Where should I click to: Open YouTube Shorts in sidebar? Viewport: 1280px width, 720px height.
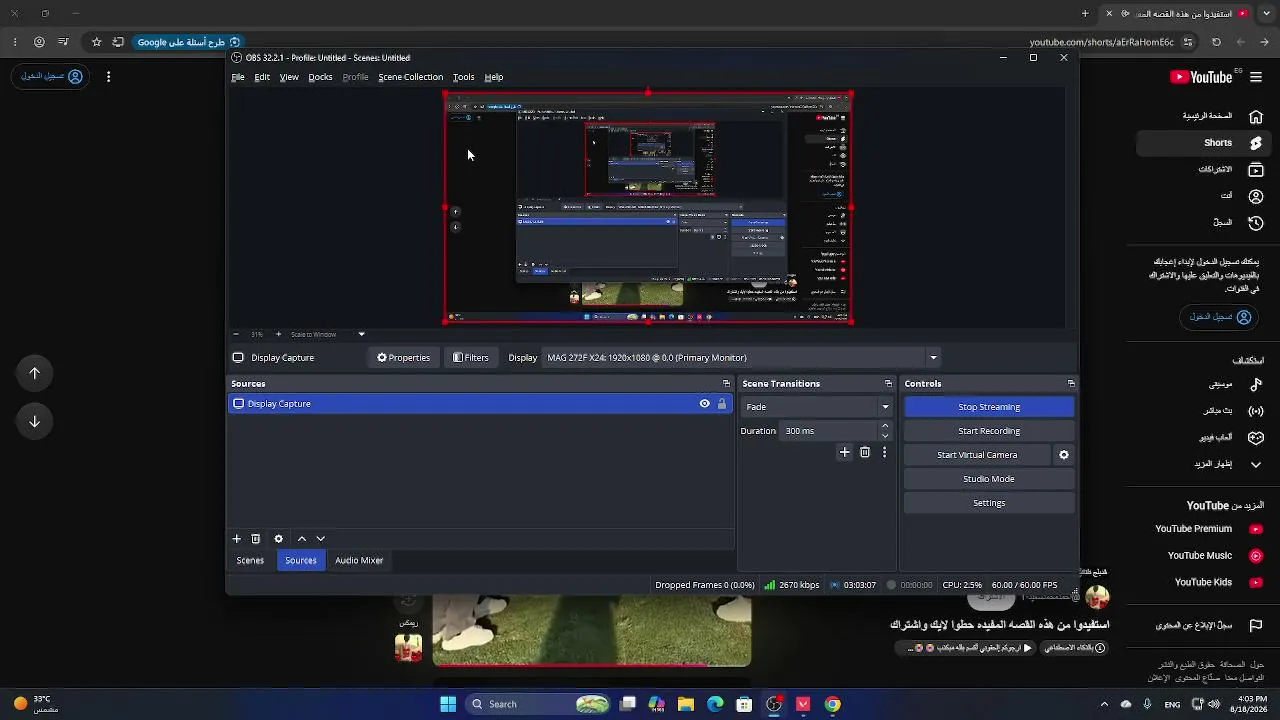point(1206,143)
